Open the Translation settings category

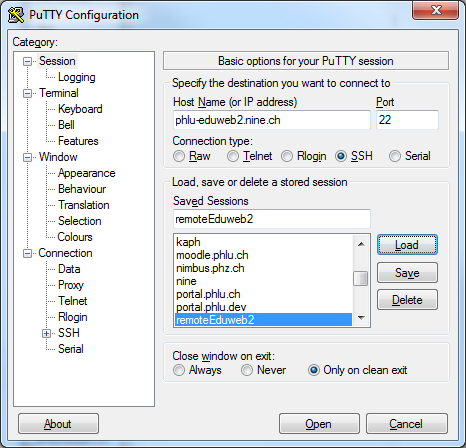(x=83, y=205)
